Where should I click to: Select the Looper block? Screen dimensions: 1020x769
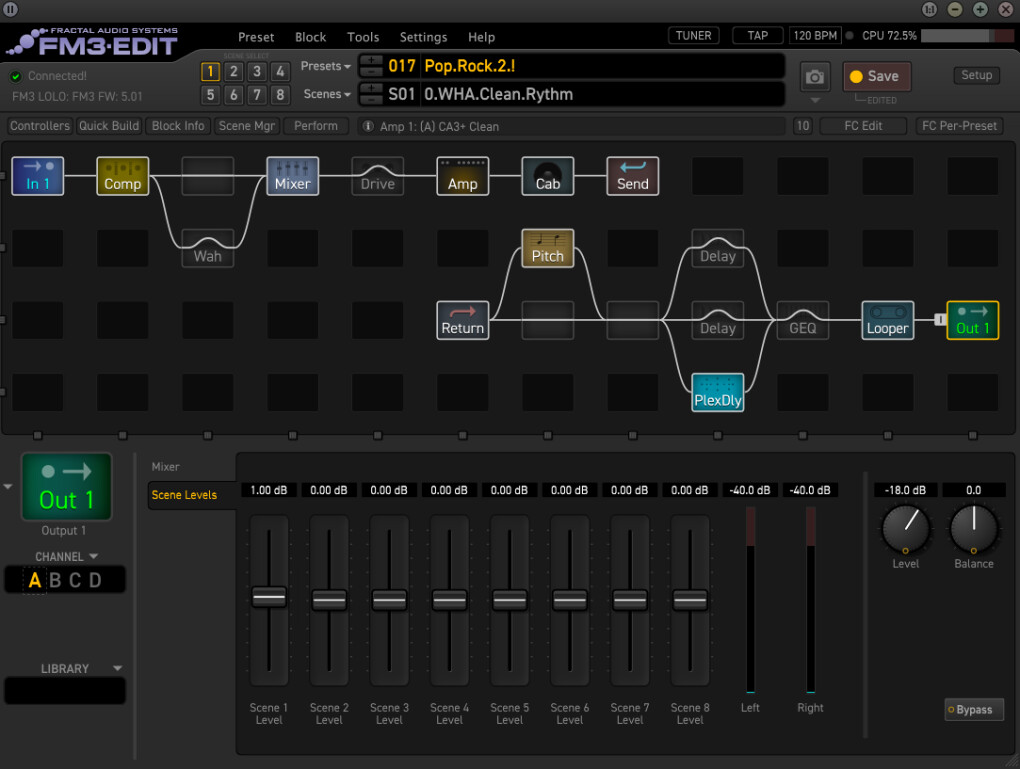[888, 320]
